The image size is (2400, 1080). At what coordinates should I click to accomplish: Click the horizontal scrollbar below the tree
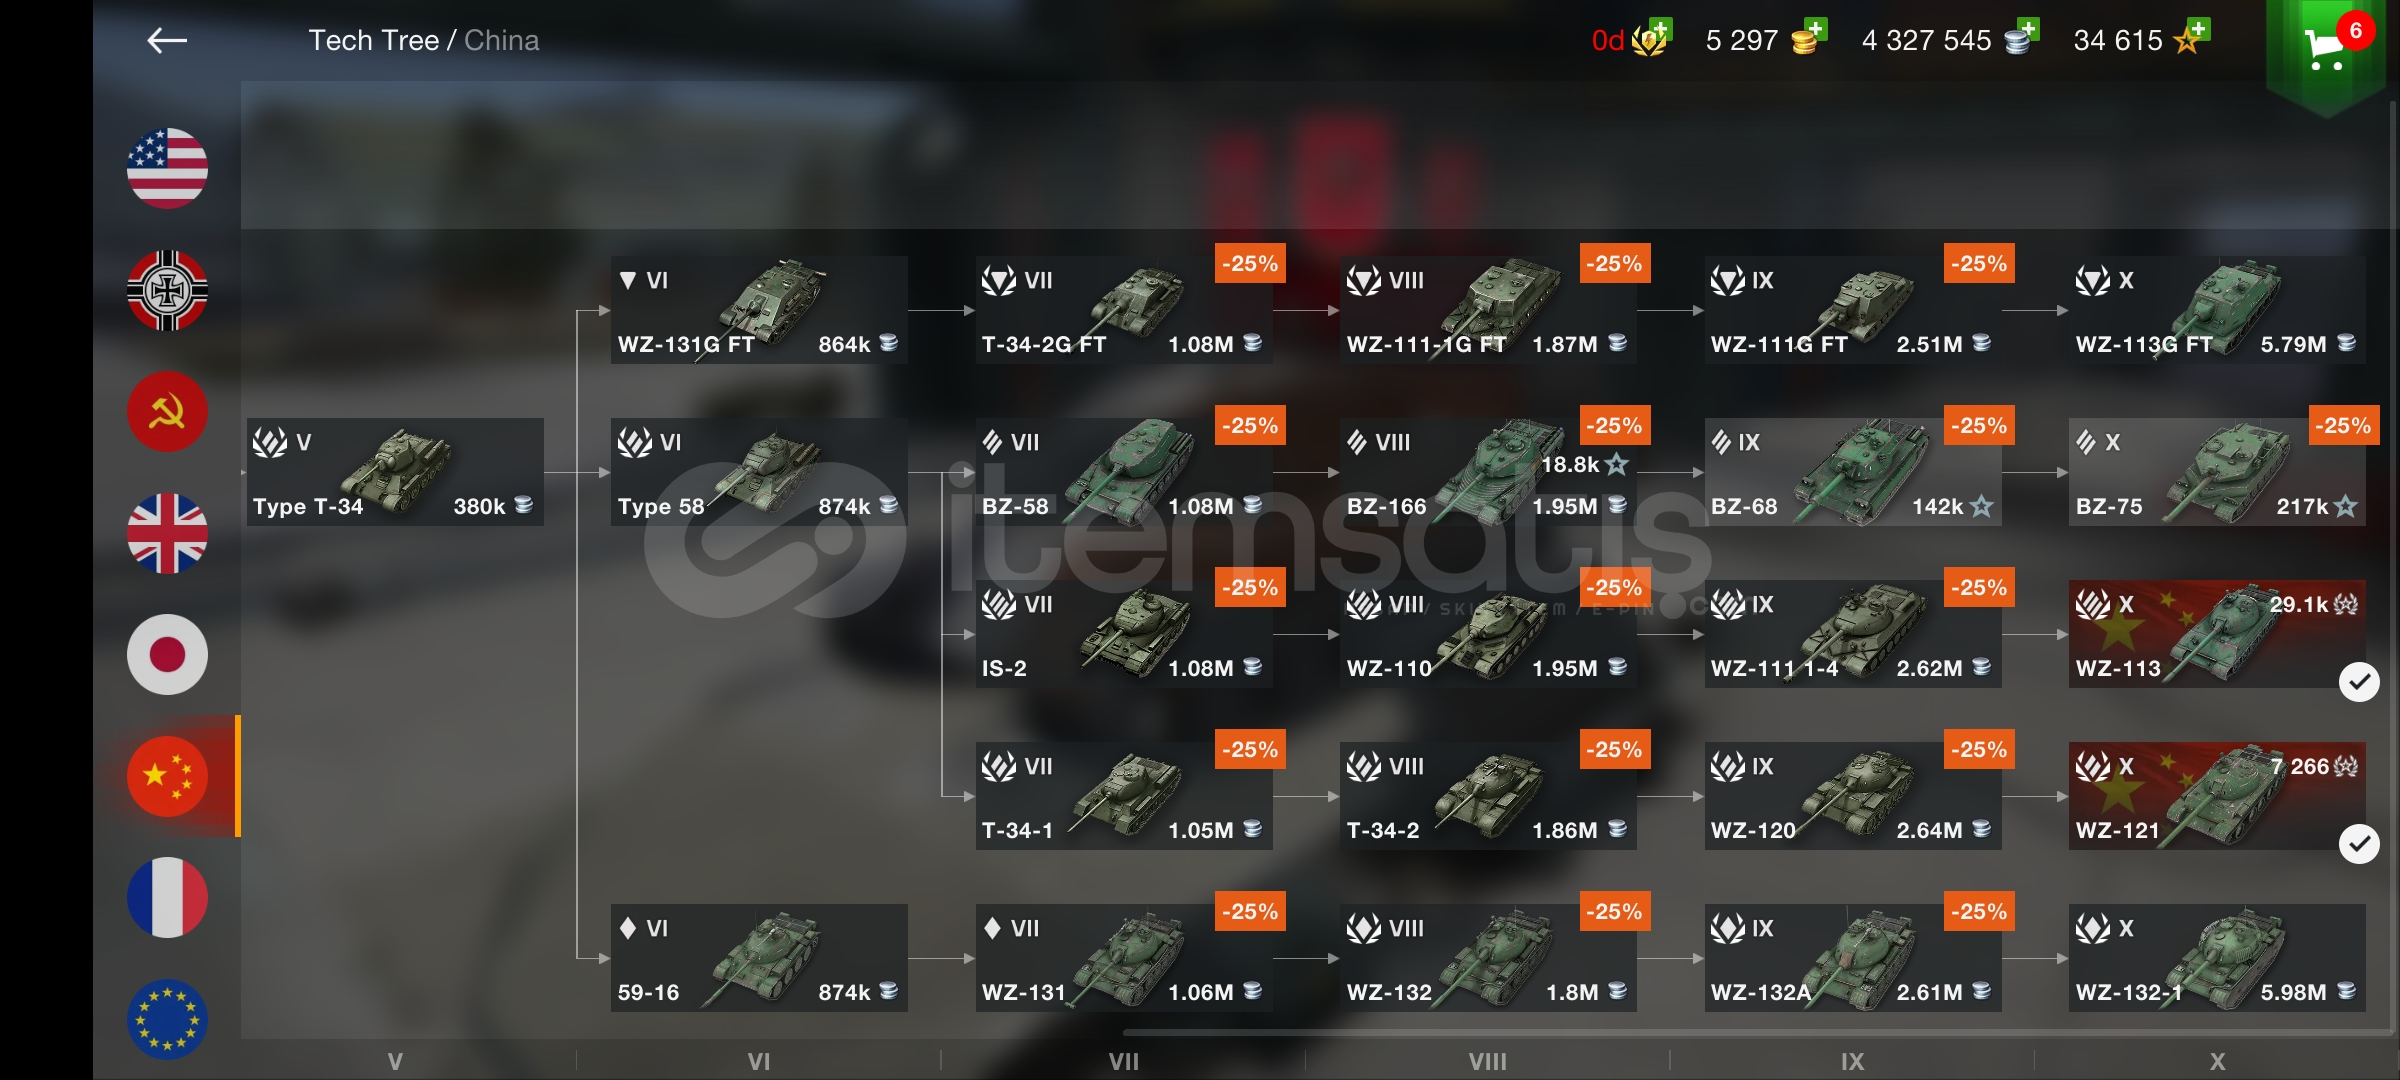tap(1750, 1032)
